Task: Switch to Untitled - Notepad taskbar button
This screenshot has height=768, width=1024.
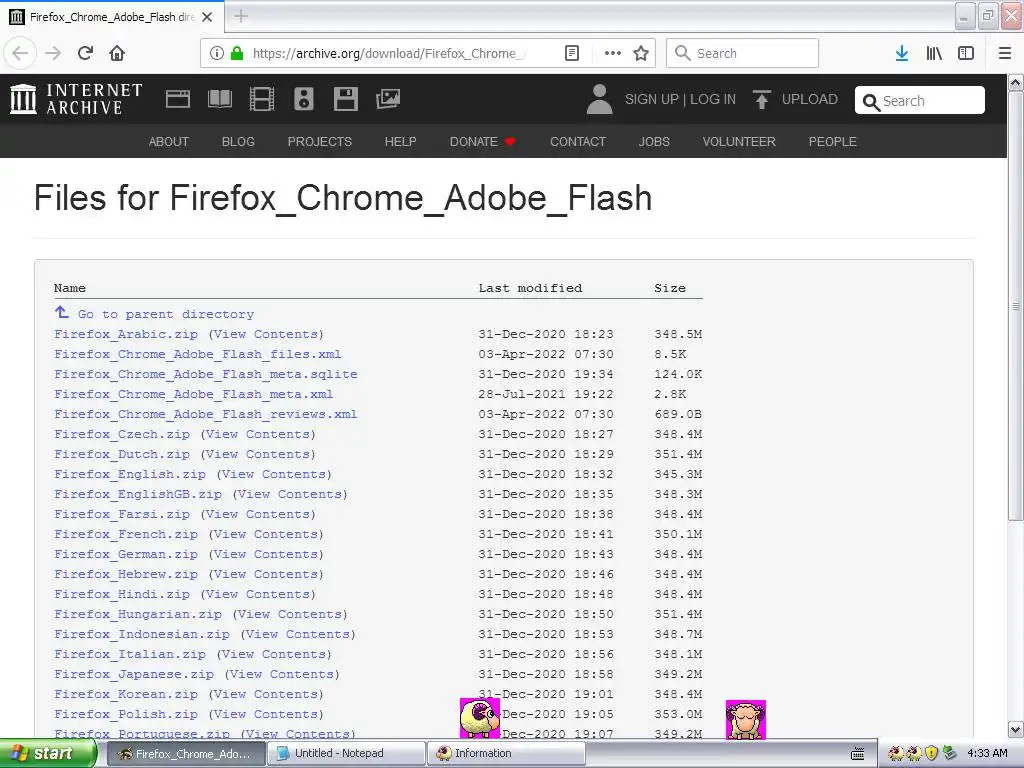Action: click(347, 754)
